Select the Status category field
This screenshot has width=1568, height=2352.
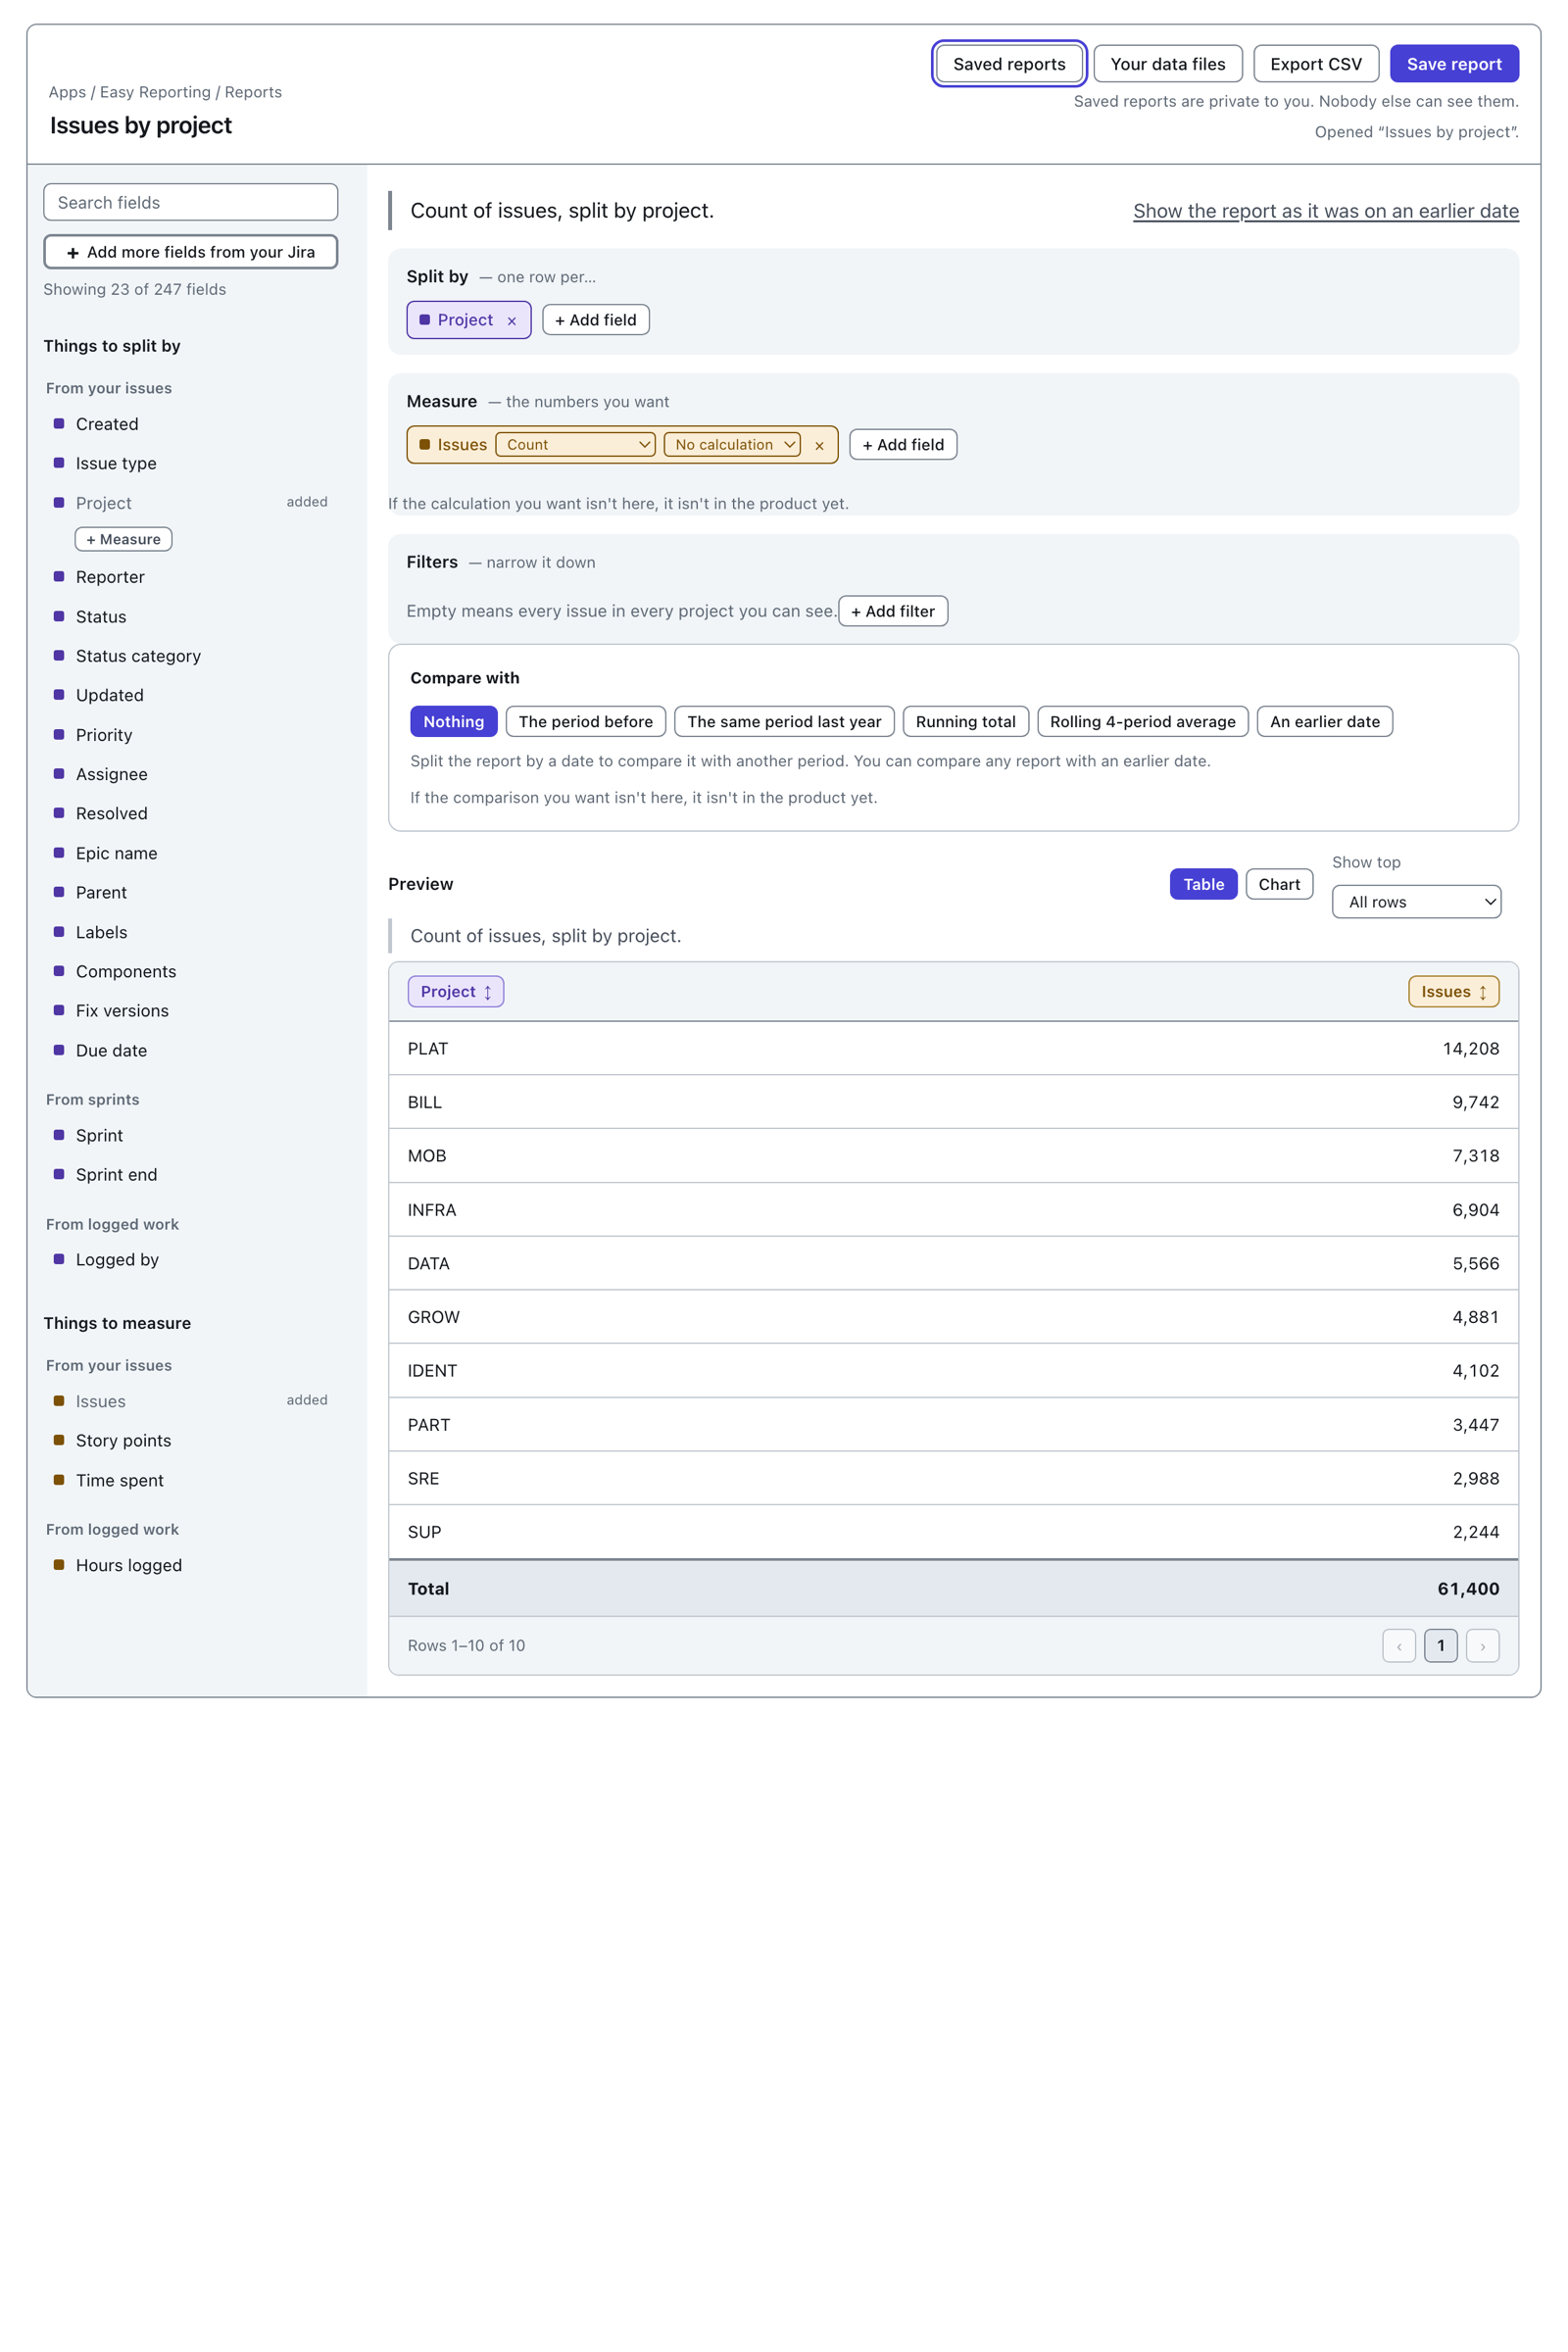pyautogui.click(x=138, y=656)
